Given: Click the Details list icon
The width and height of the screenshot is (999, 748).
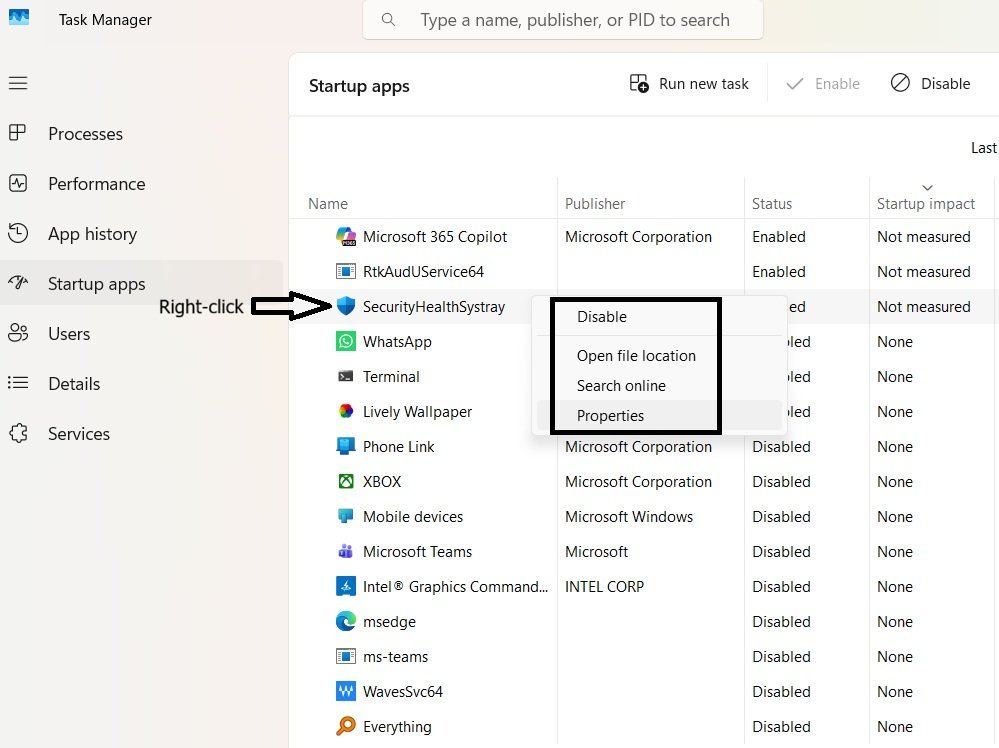Looking at the screenshot, I should click(x=18, y=383).
